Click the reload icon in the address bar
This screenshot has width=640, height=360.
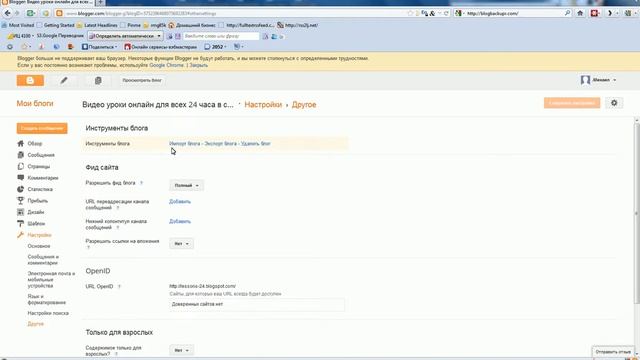pos(446,13)
